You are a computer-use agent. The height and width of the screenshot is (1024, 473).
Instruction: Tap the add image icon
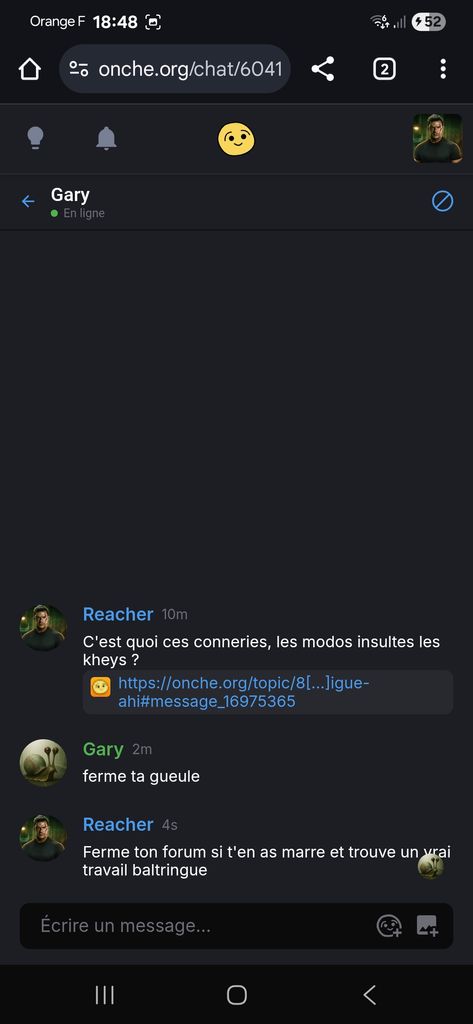click(427, 925)
